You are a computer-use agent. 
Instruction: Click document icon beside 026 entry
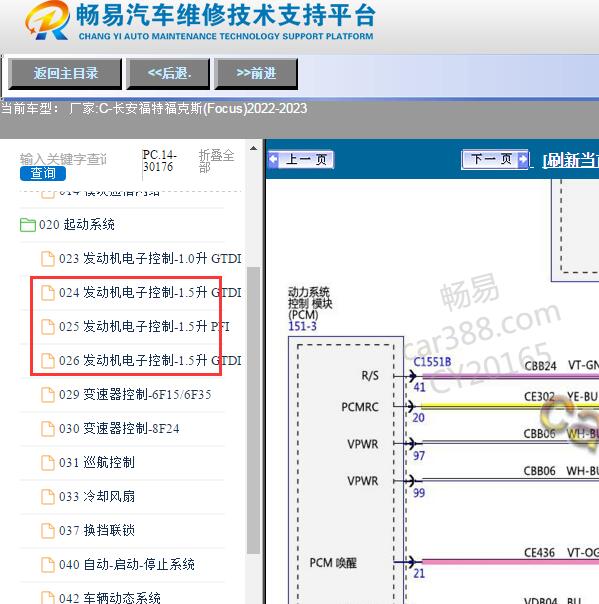click(48, 361)
